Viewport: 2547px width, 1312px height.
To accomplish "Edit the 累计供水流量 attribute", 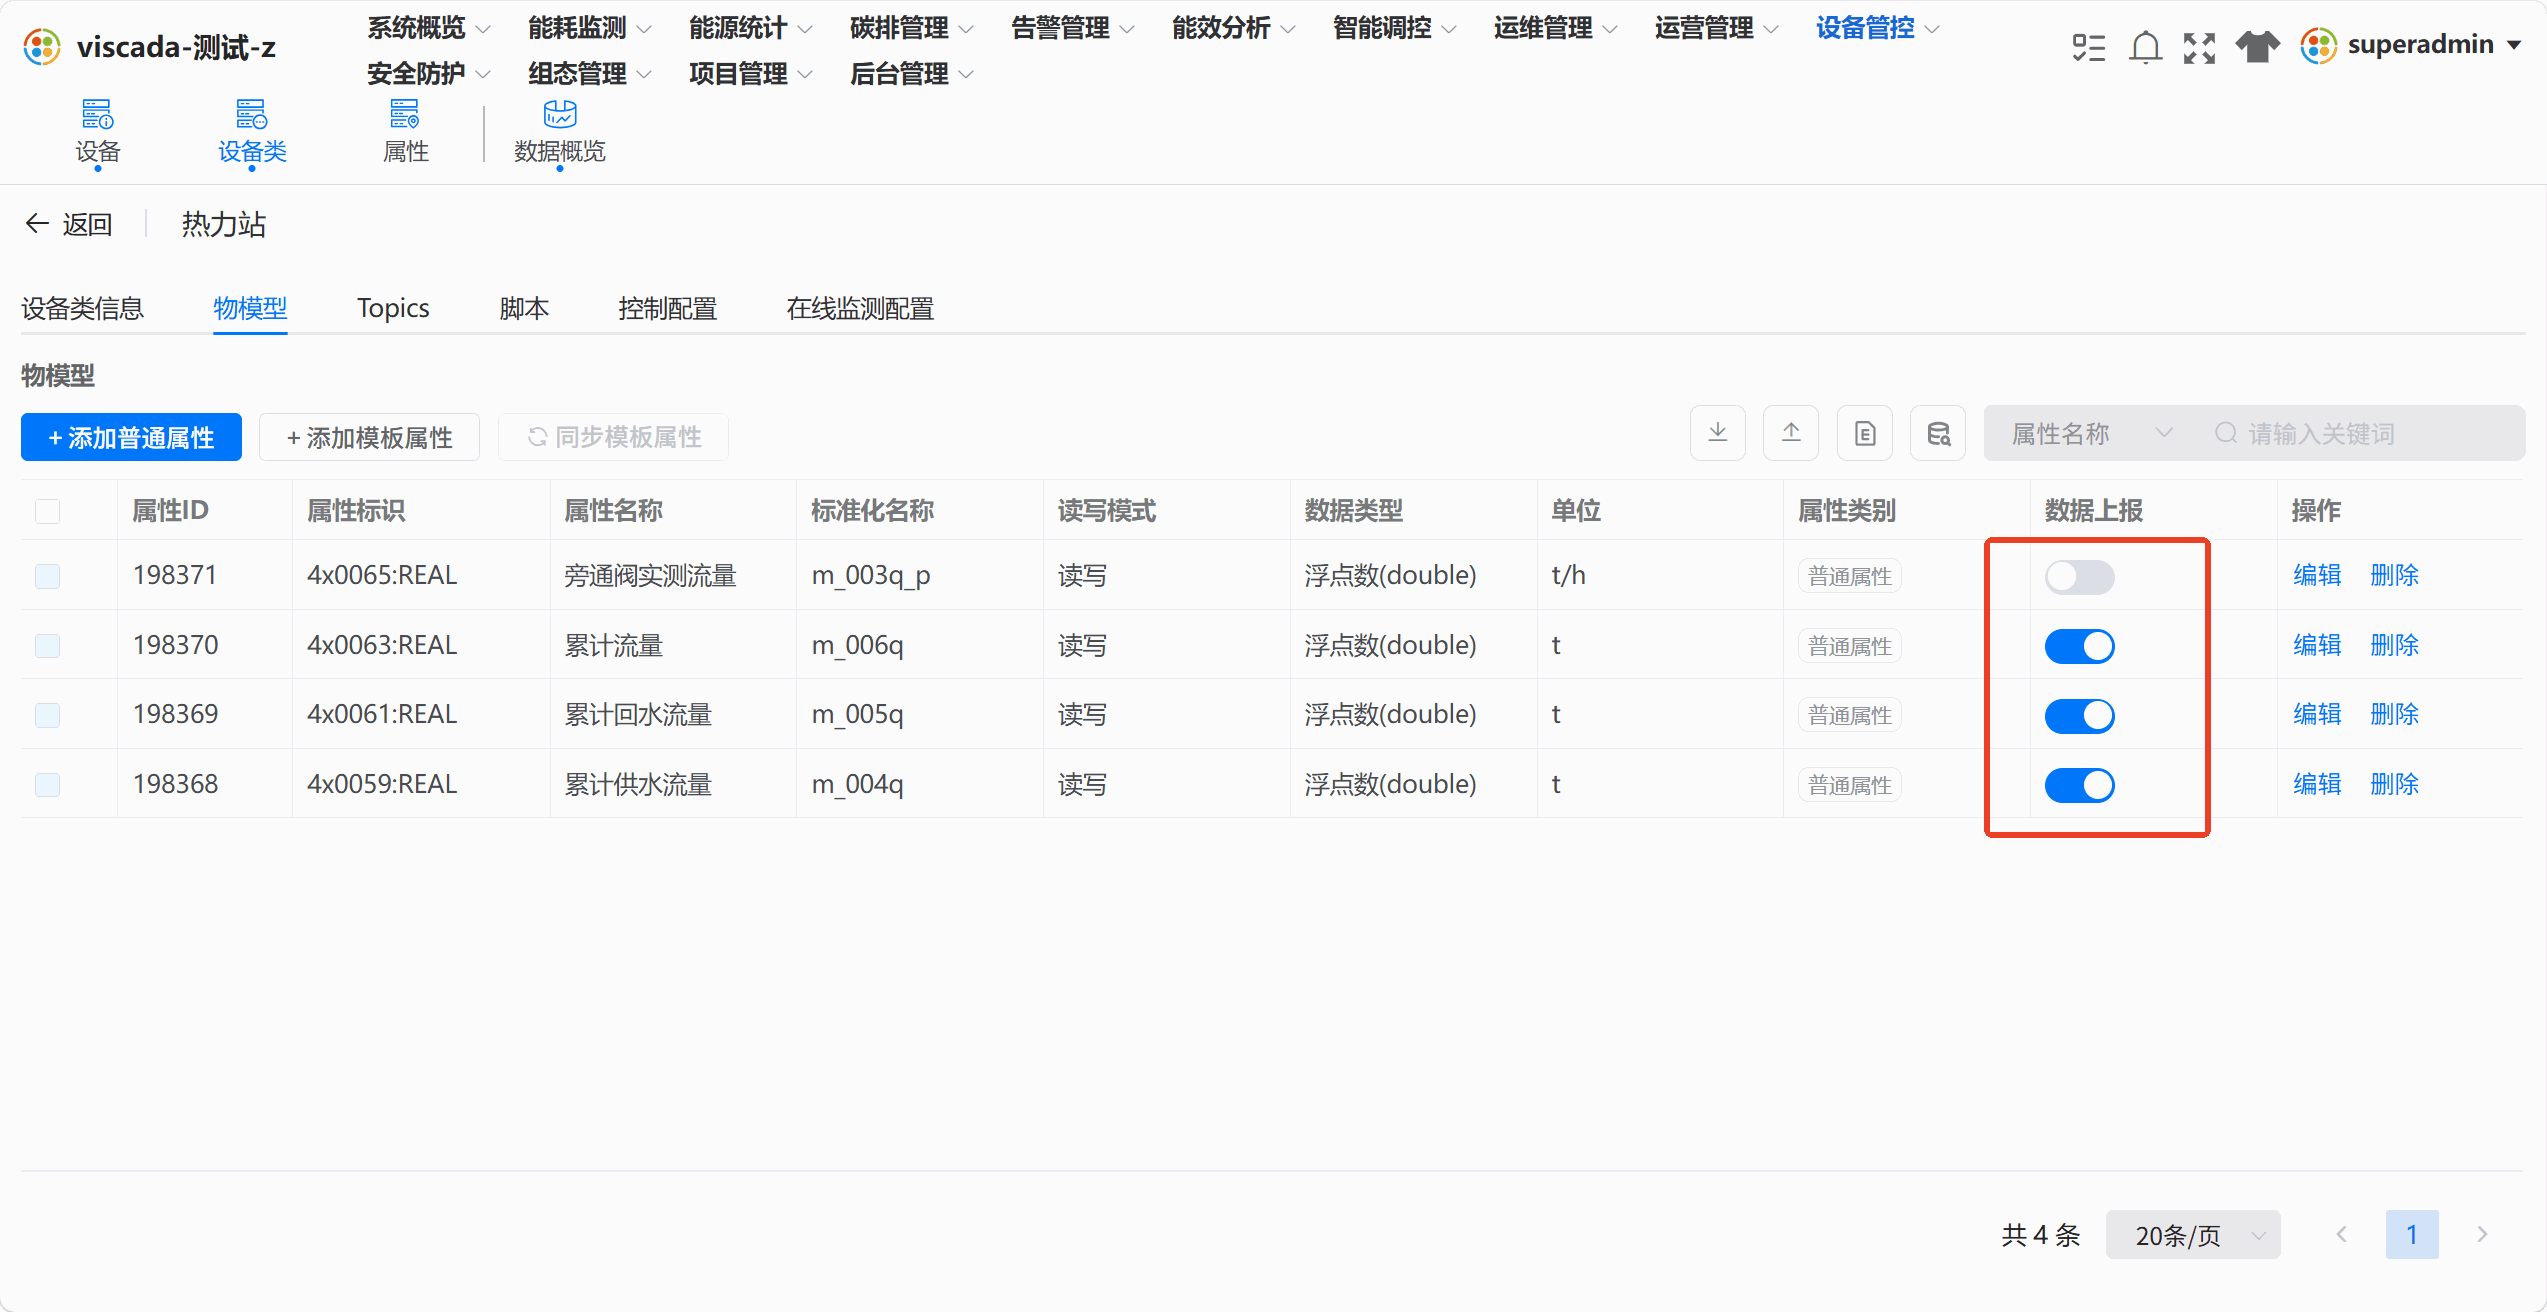I will click(x=2317, y=784).
